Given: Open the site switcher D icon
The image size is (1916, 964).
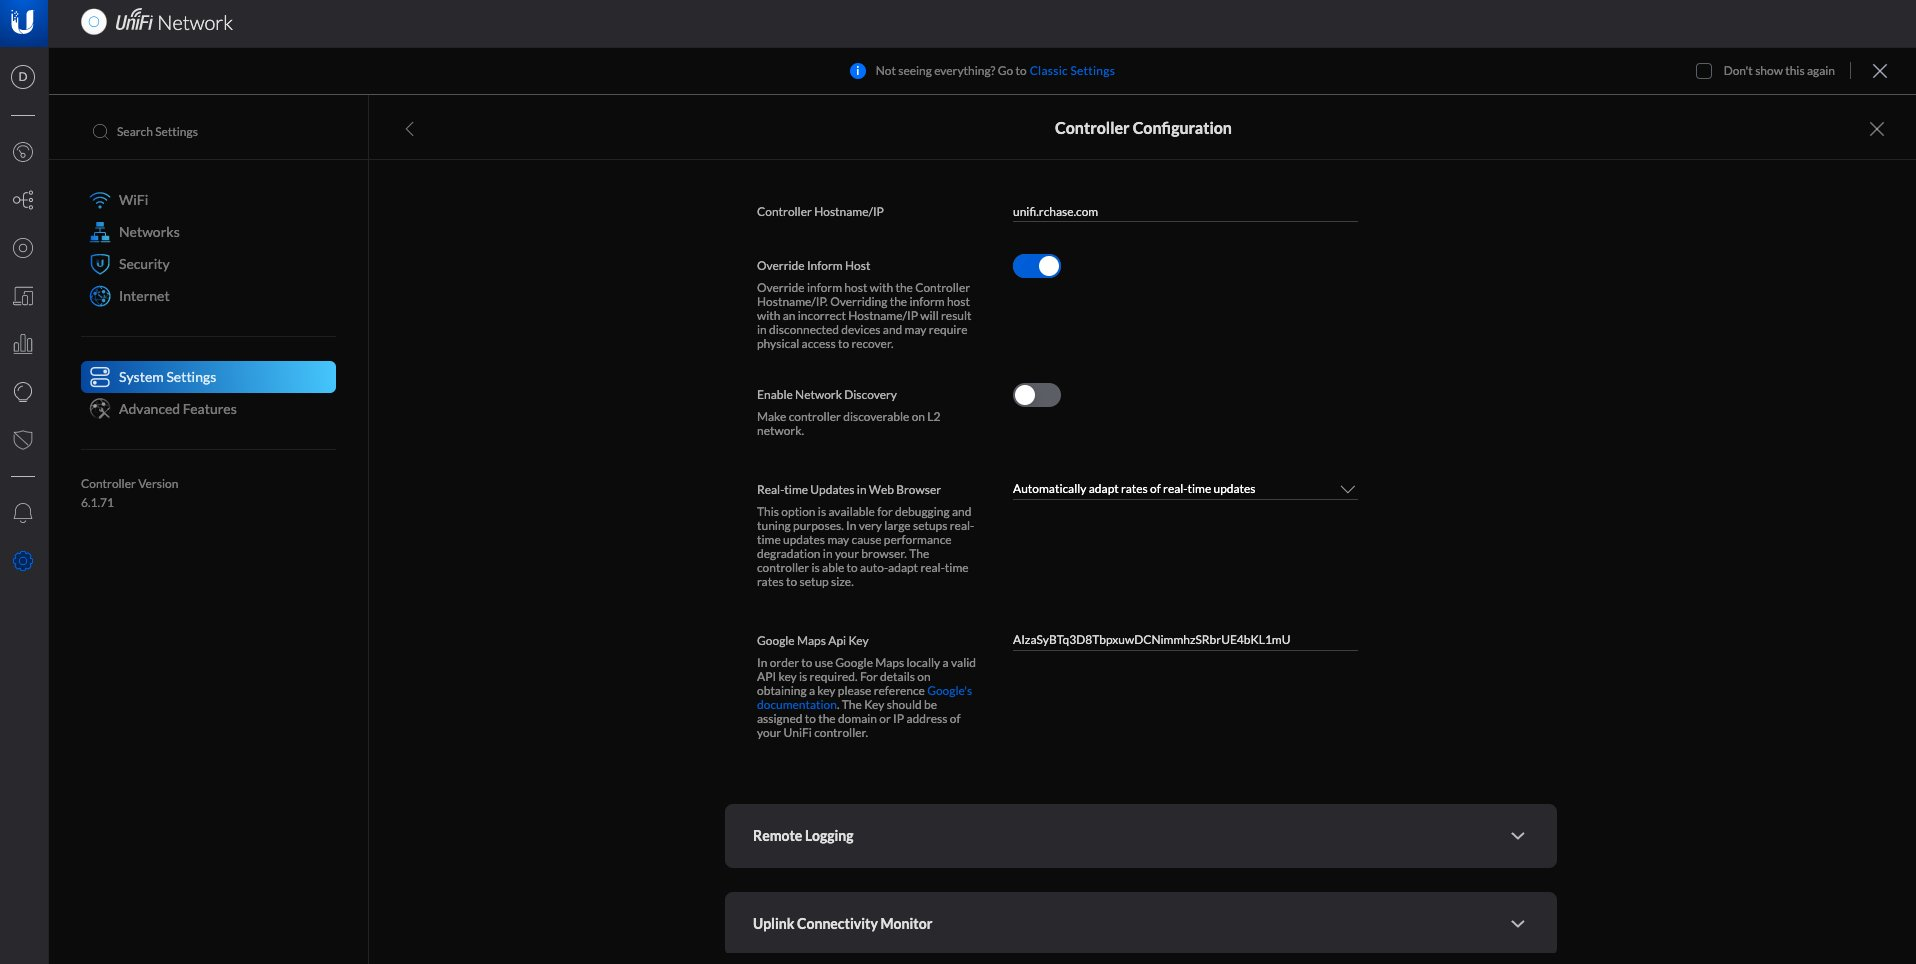Looking at the screenshot, I should pos(23,77).
